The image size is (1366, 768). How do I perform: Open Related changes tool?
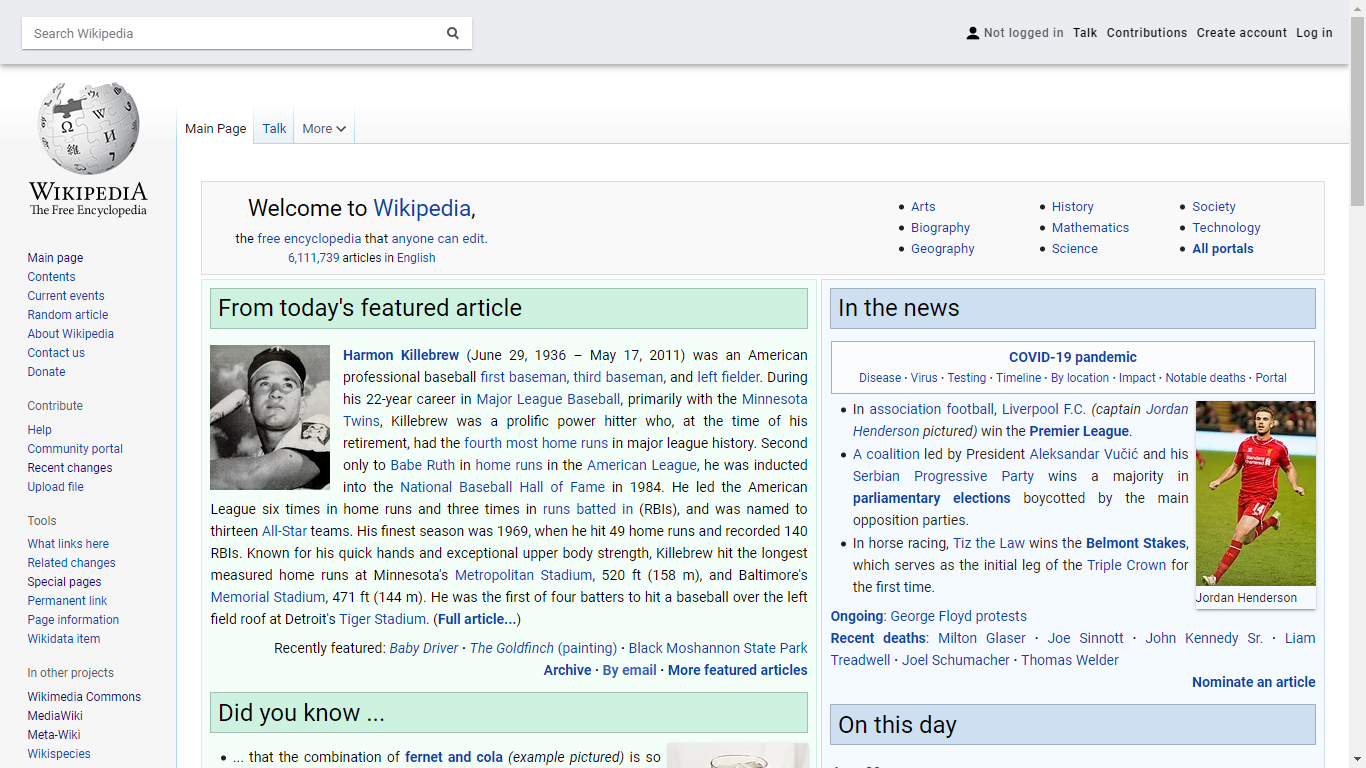point(71,563)
